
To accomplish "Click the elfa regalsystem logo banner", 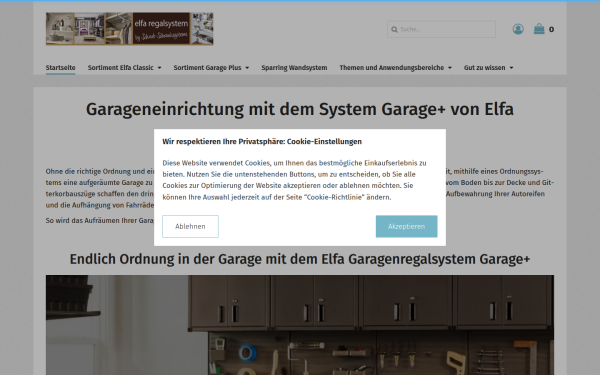I will click(x=129, y=29).
